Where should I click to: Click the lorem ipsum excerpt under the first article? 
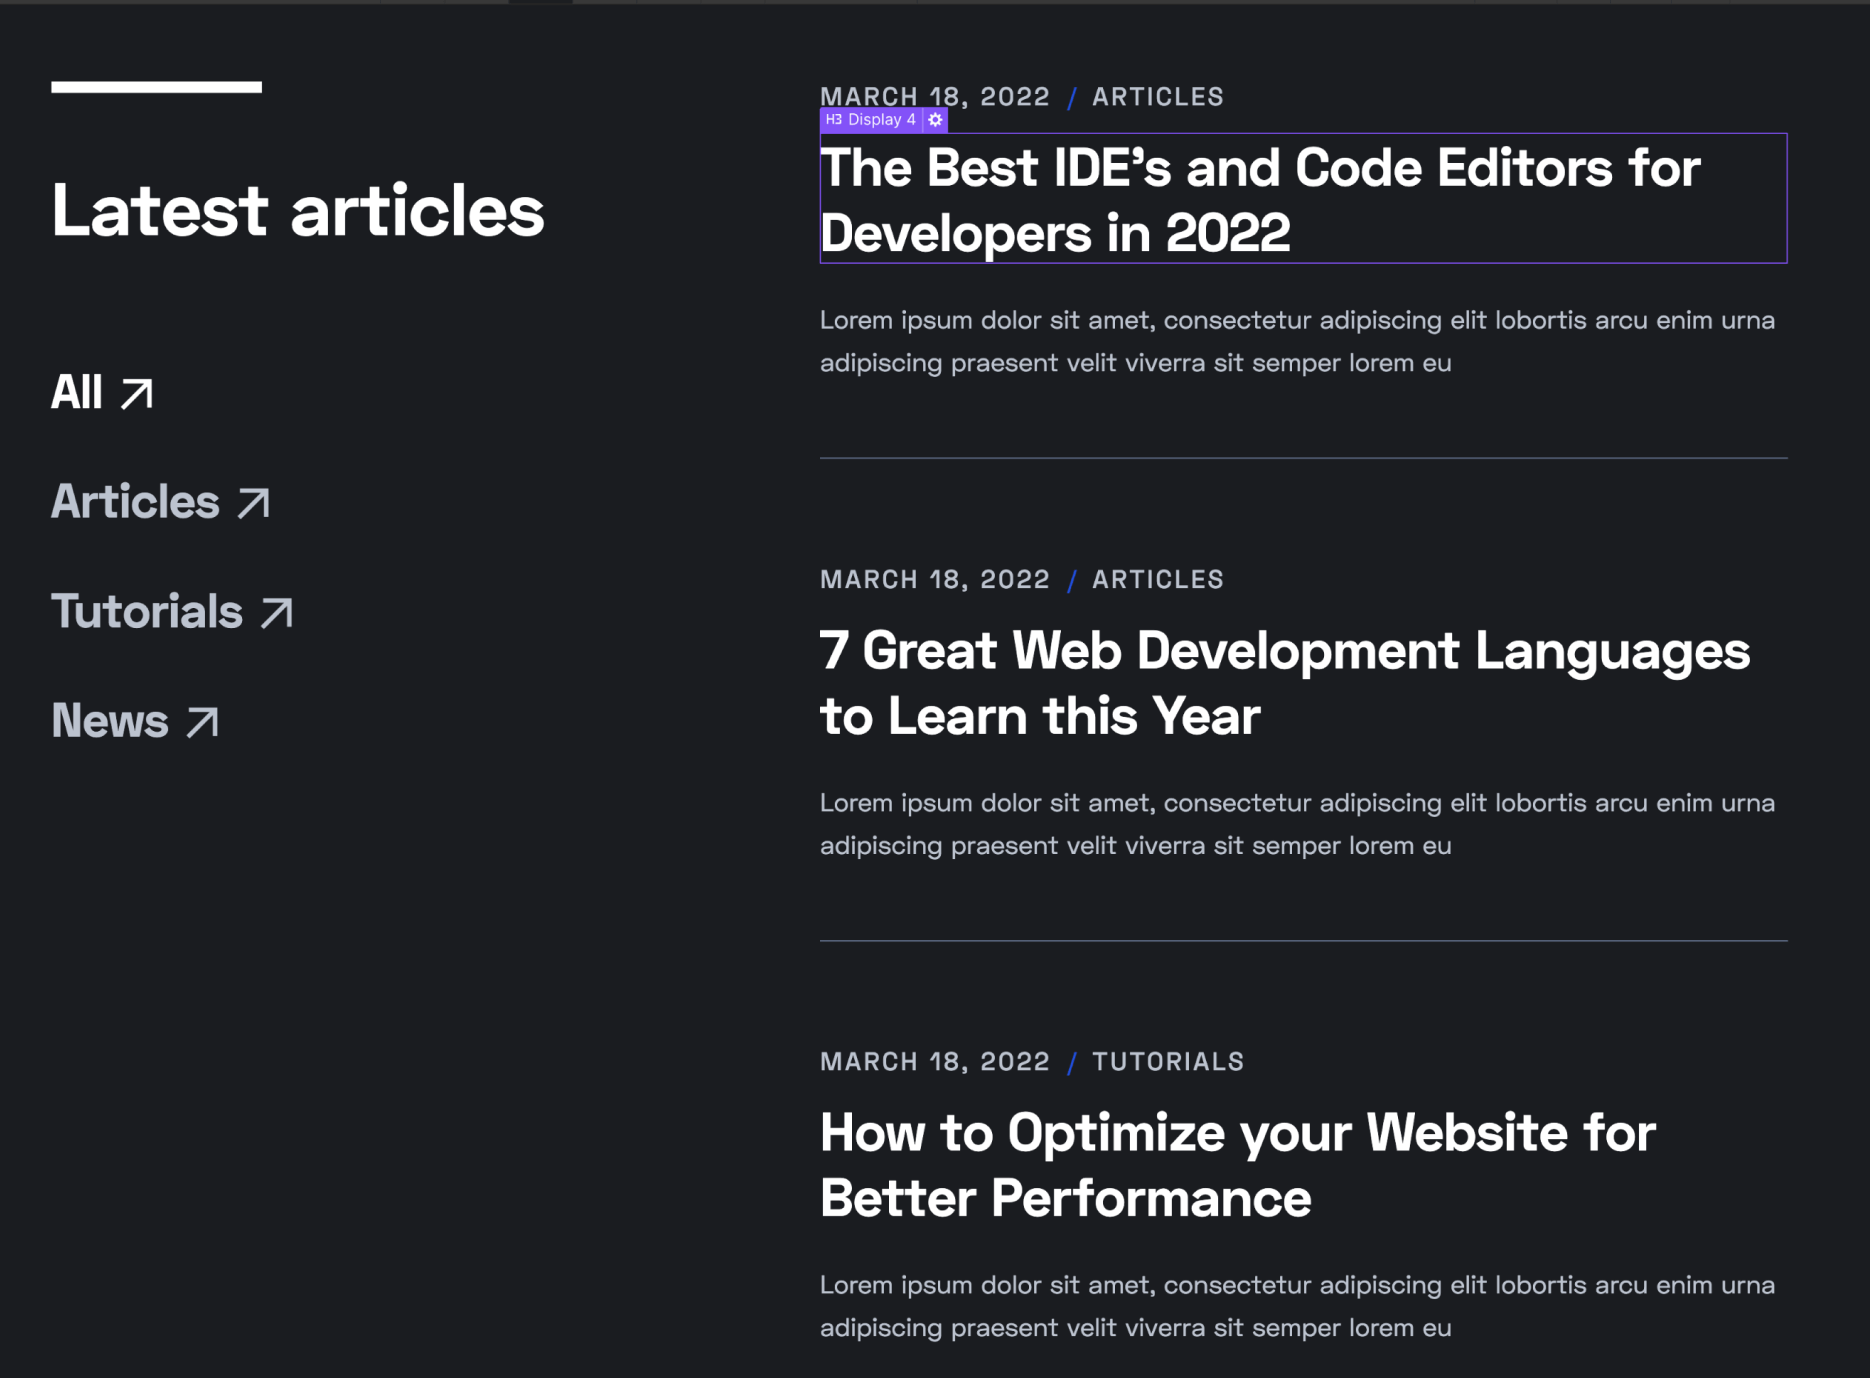pos(1296,341)
